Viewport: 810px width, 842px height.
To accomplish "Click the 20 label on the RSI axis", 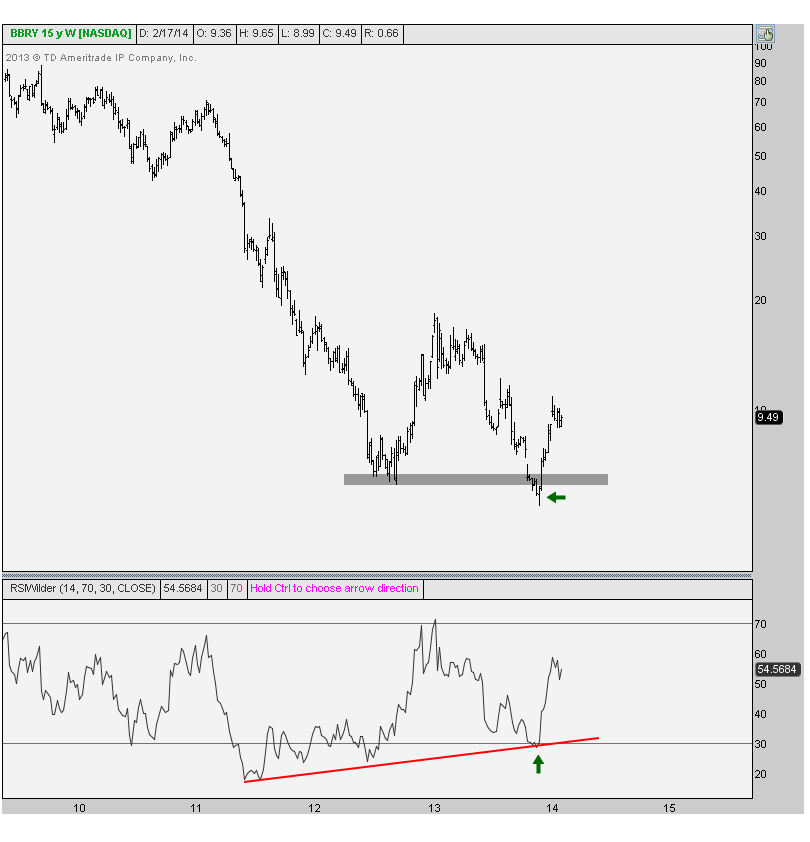I will point(761,774).
